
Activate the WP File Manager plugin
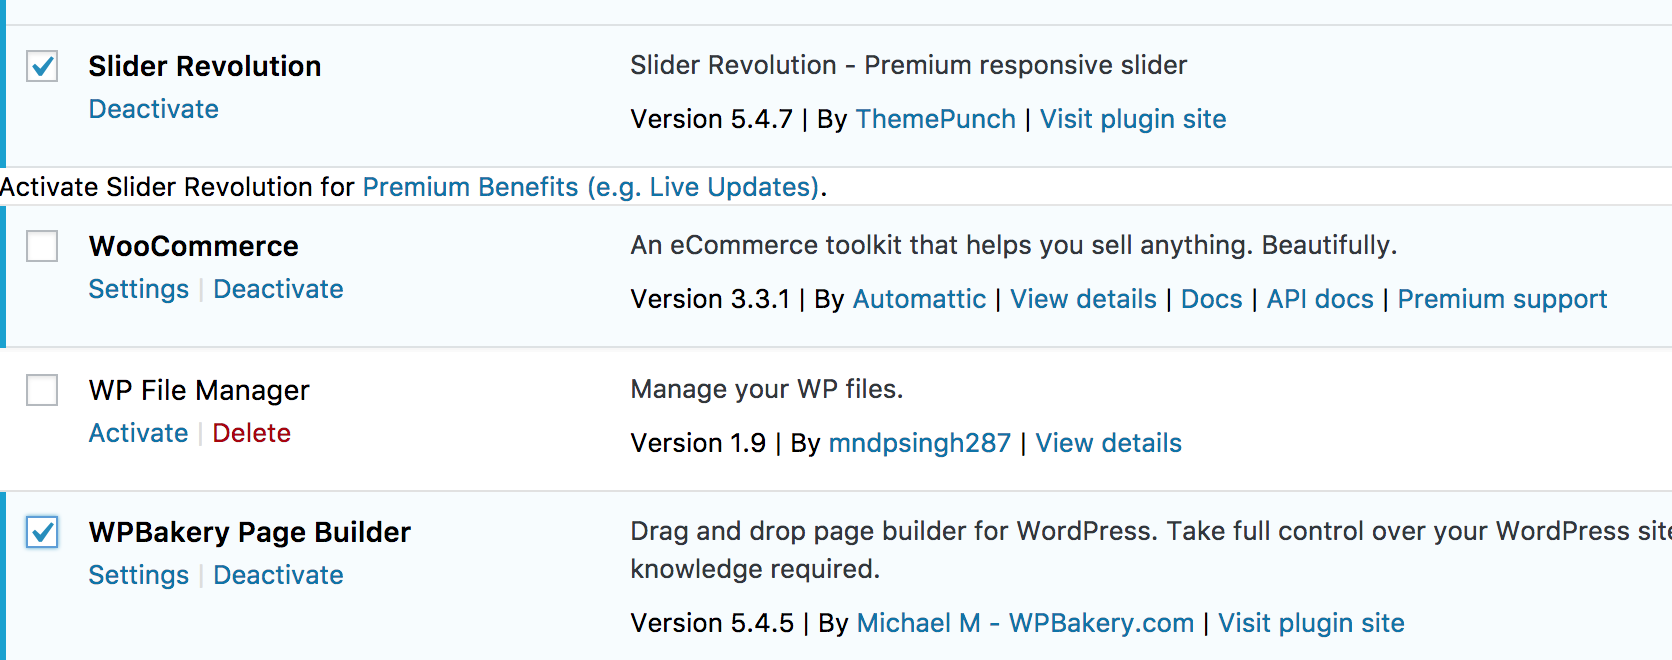click(138, 433)
